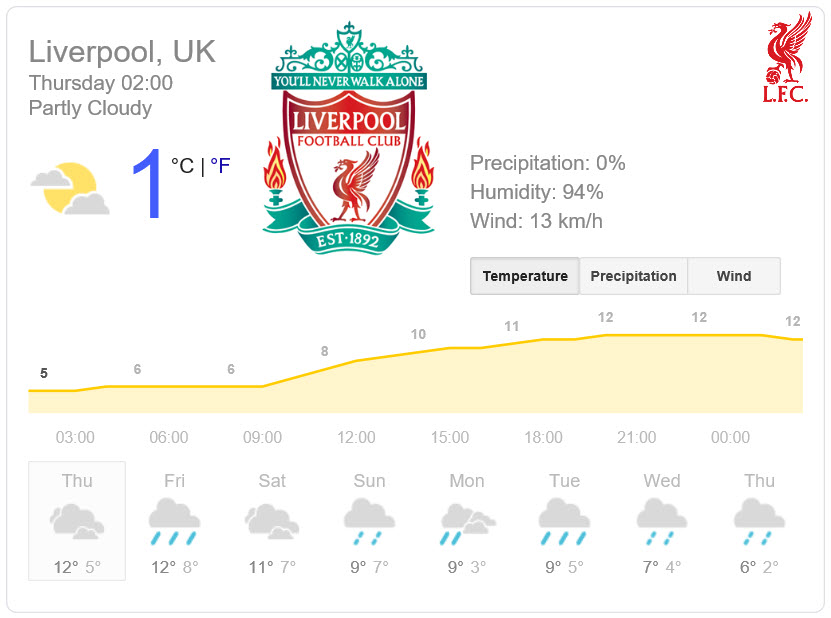Switch units to °C
Screen dimensions: 831x618
(182, 166)
